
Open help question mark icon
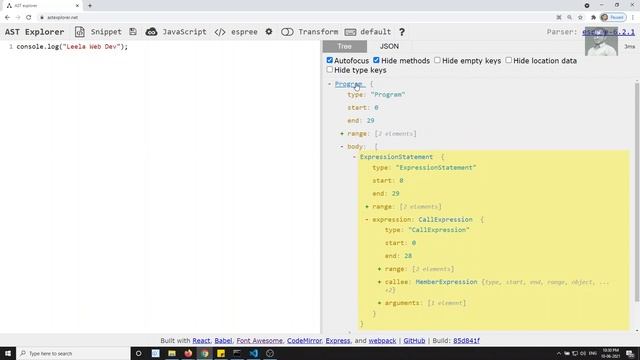click(x=402, y=32)
